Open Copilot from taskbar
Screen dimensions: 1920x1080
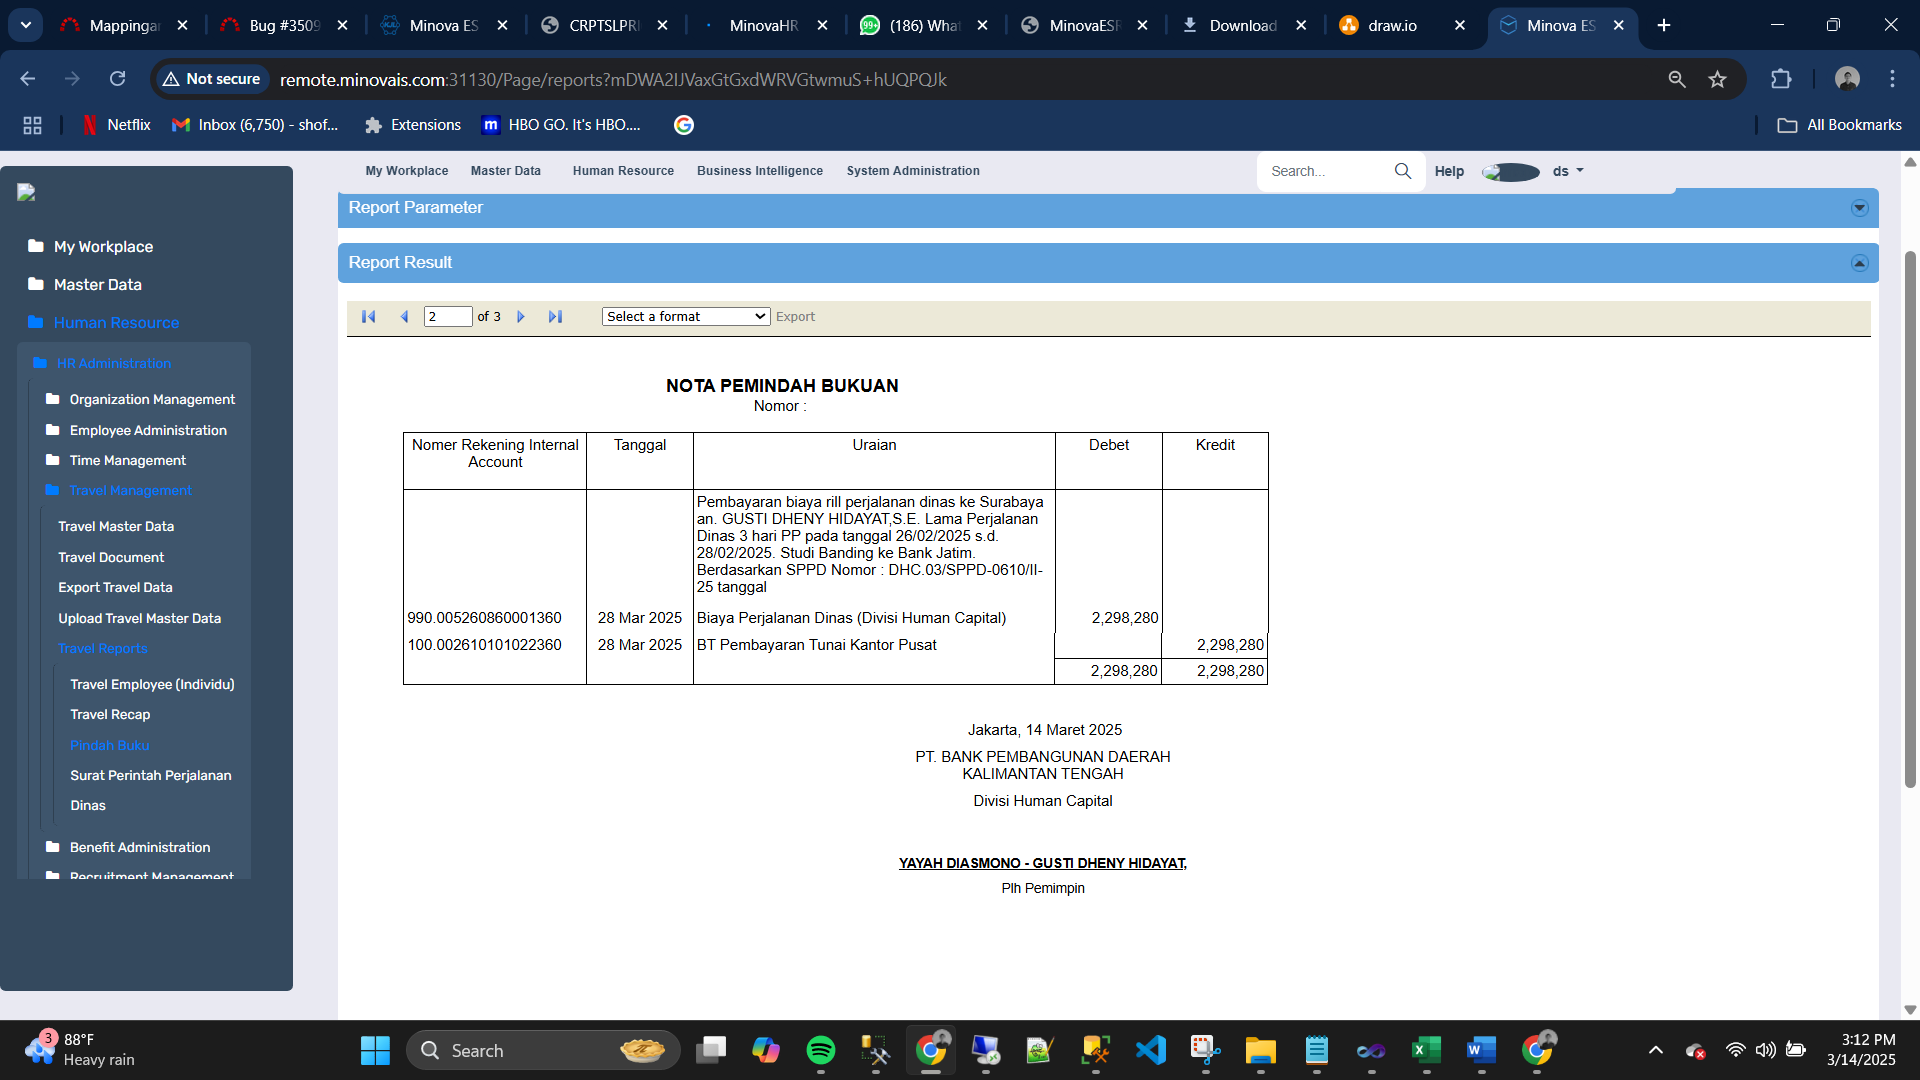pyautogui.click(x=766, y=1050)
